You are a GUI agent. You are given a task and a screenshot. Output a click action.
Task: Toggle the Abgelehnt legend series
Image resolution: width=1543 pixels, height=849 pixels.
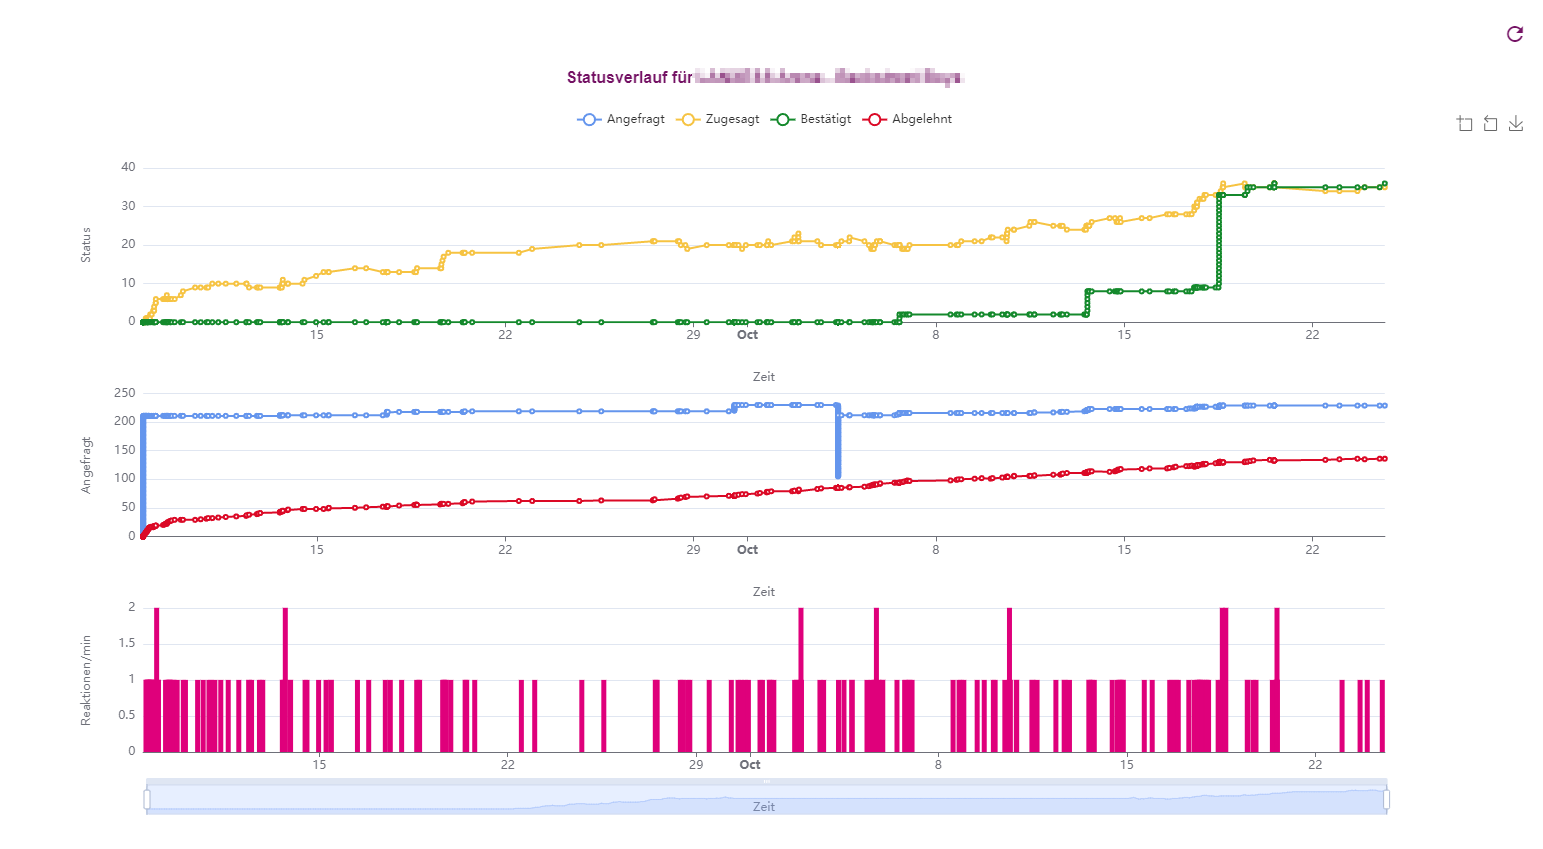pos(907,119)
